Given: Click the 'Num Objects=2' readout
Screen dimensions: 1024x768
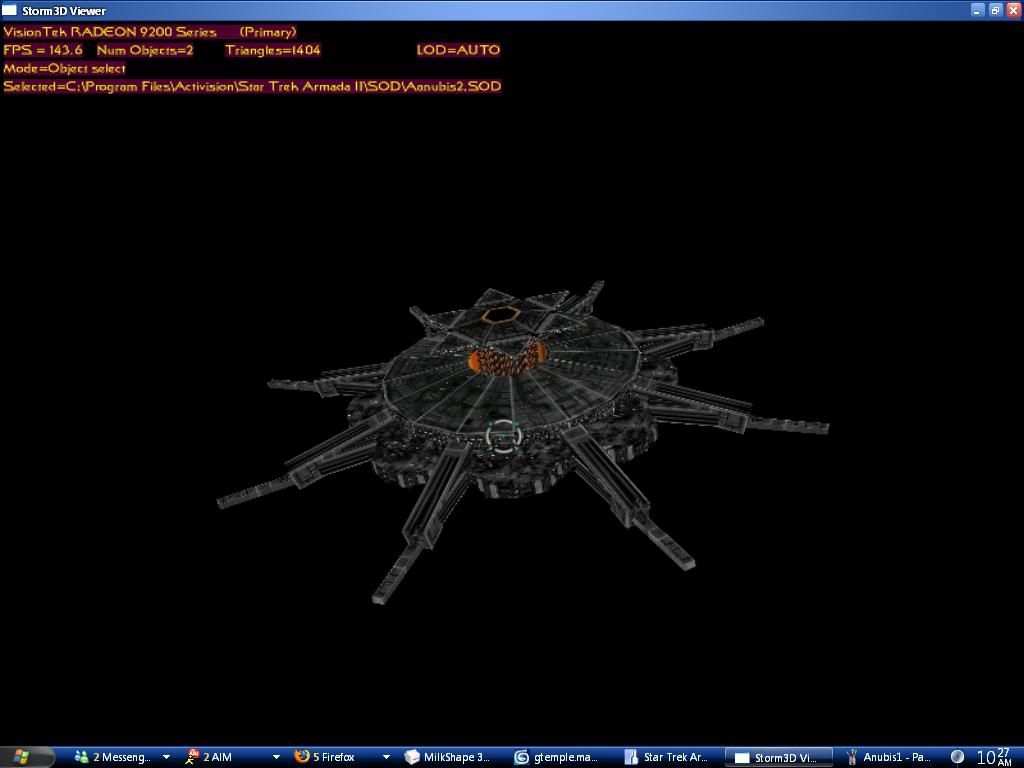Looking at the screenshot, I should (x=145, y=50).
